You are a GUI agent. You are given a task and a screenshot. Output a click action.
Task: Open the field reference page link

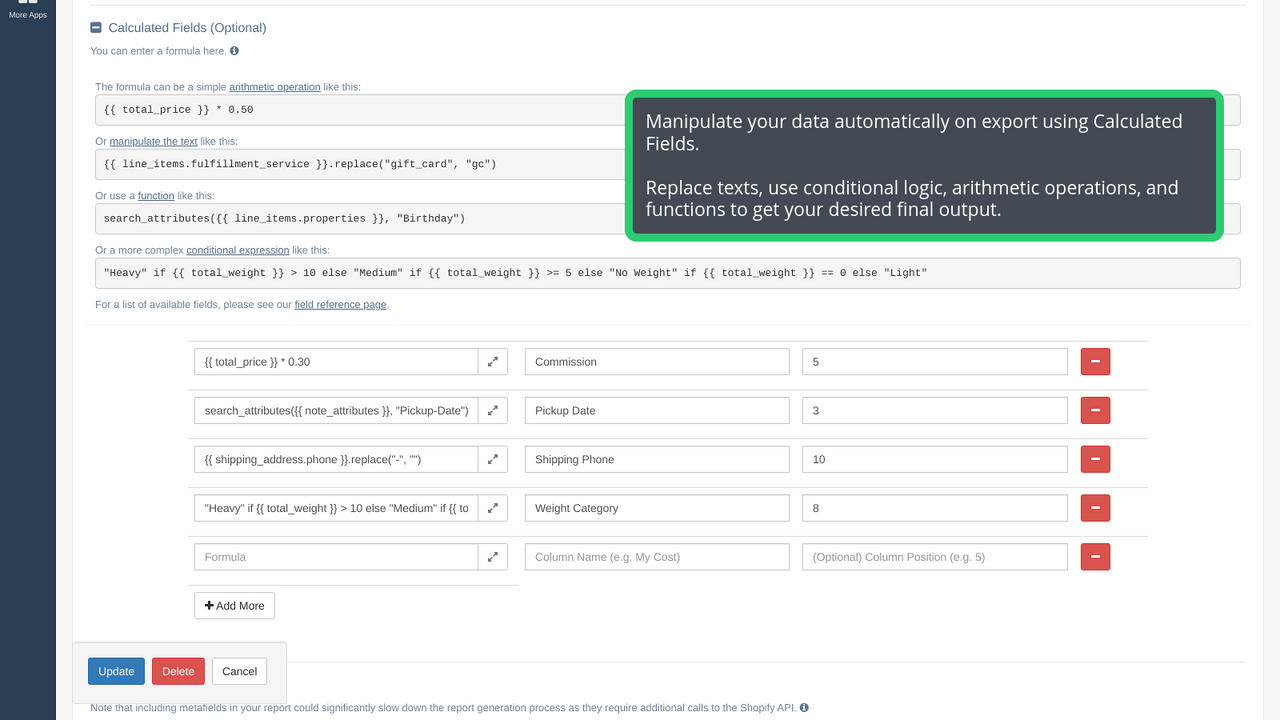340,304
